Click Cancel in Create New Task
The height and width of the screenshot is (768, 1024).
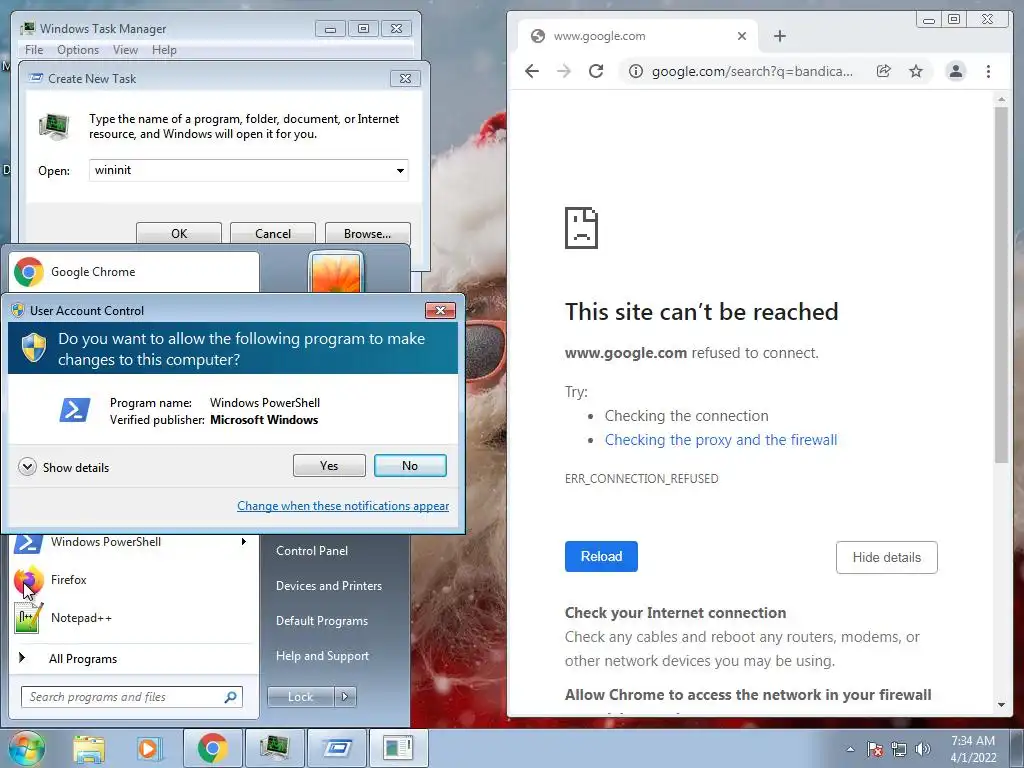[x=273, y=233]
